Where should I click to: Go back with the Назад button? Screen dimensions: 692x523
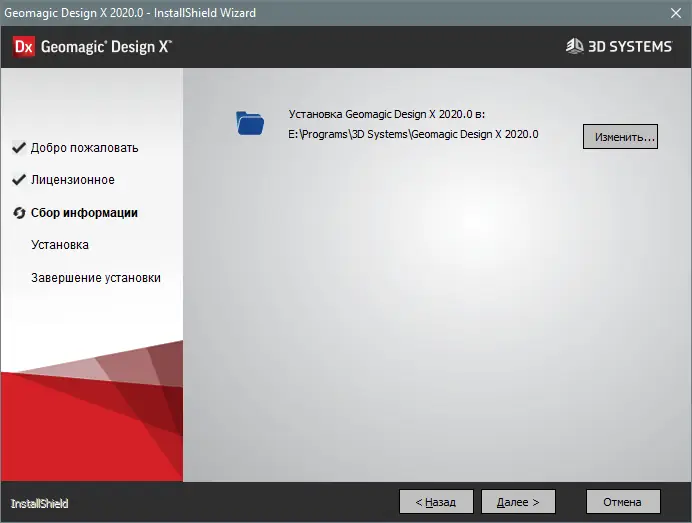click(436, 502)
